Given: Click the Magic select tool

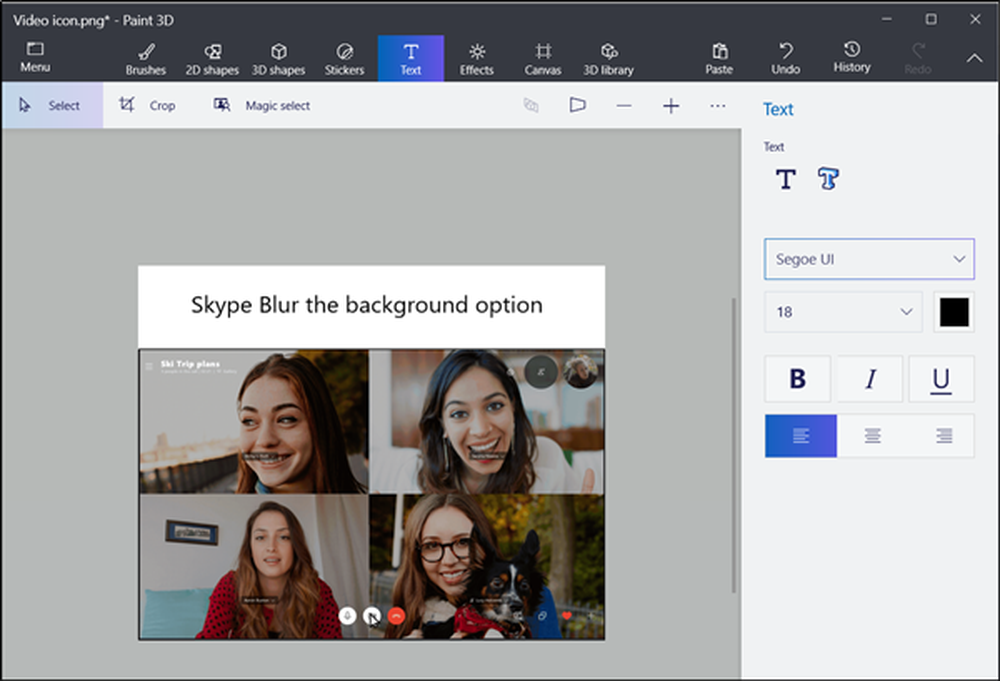Looking at the screenshot, I should click(262, 106).
